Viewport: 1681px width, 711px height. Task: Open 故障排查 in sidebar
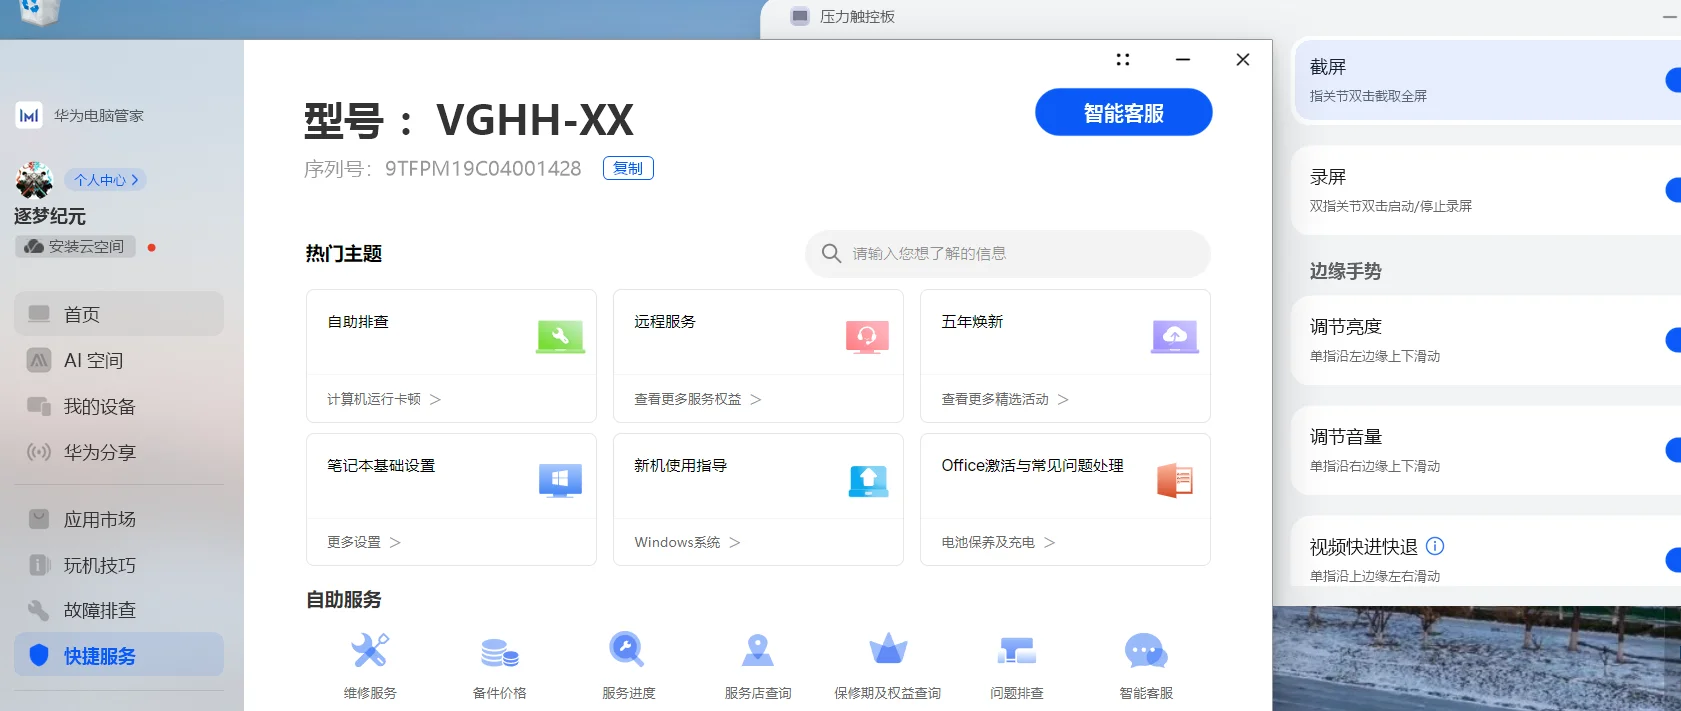(119, 610)
